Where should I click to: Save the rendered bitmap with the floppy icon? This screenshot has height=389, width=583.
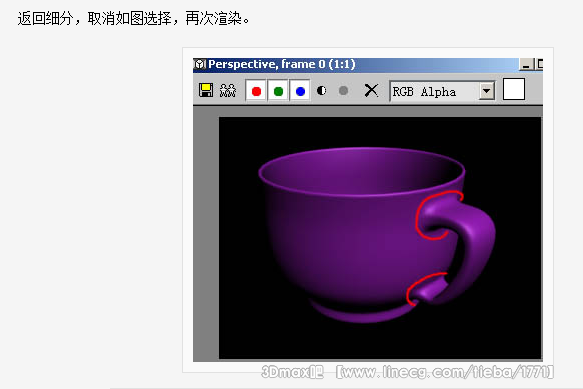(206, 90)
